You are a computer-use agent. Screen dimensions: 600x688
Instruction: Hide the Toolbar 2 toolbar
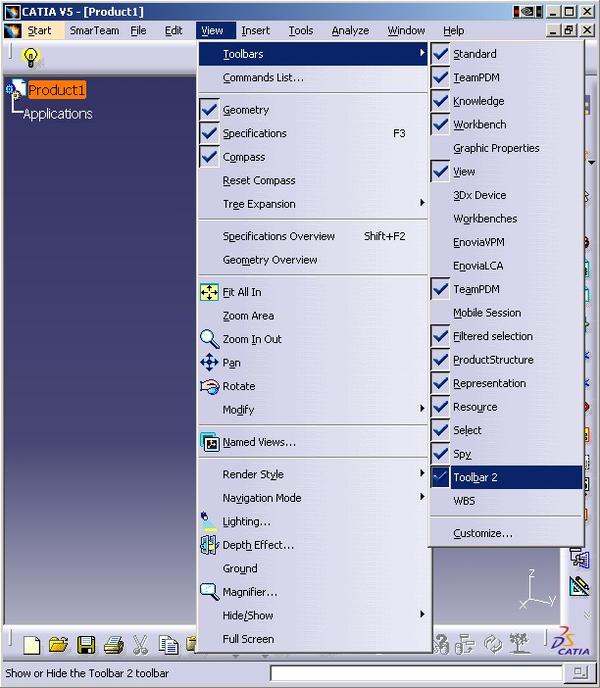507,477
